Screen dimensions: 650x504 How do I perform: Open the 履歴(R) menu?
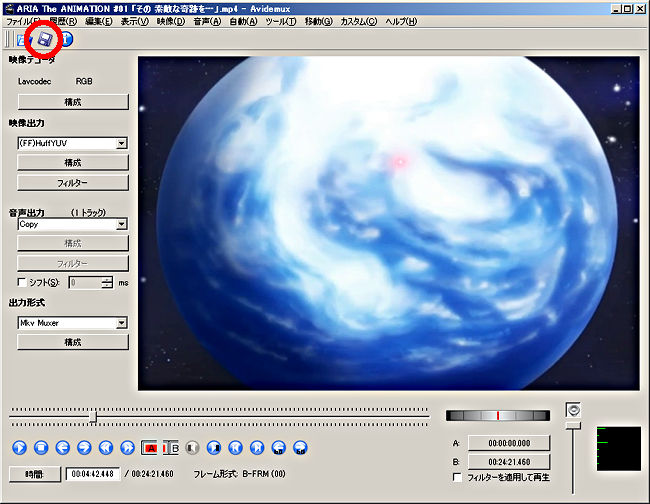click(x=63, y=22)
